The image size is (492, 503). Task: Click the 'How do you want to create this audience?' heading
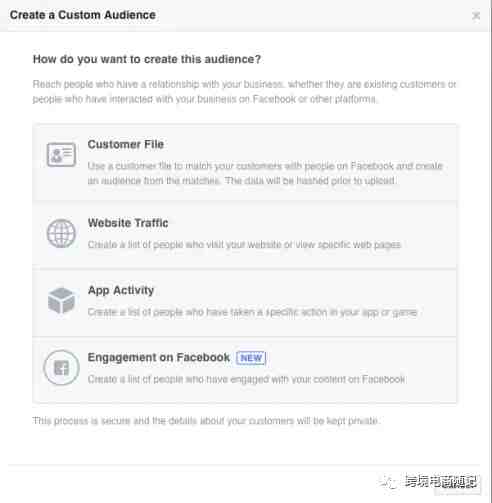147,59
